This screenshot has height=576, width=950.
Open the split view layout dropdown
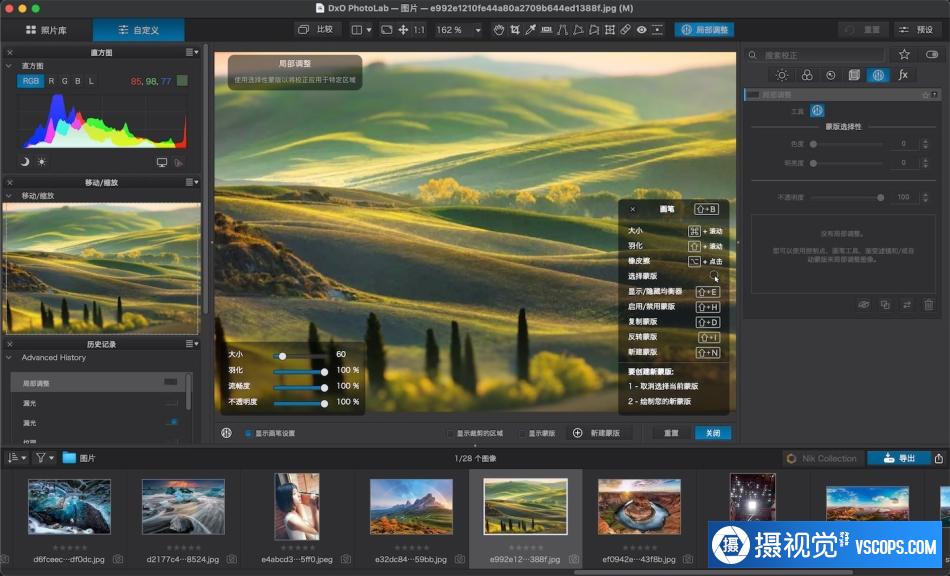click(362, 30)
